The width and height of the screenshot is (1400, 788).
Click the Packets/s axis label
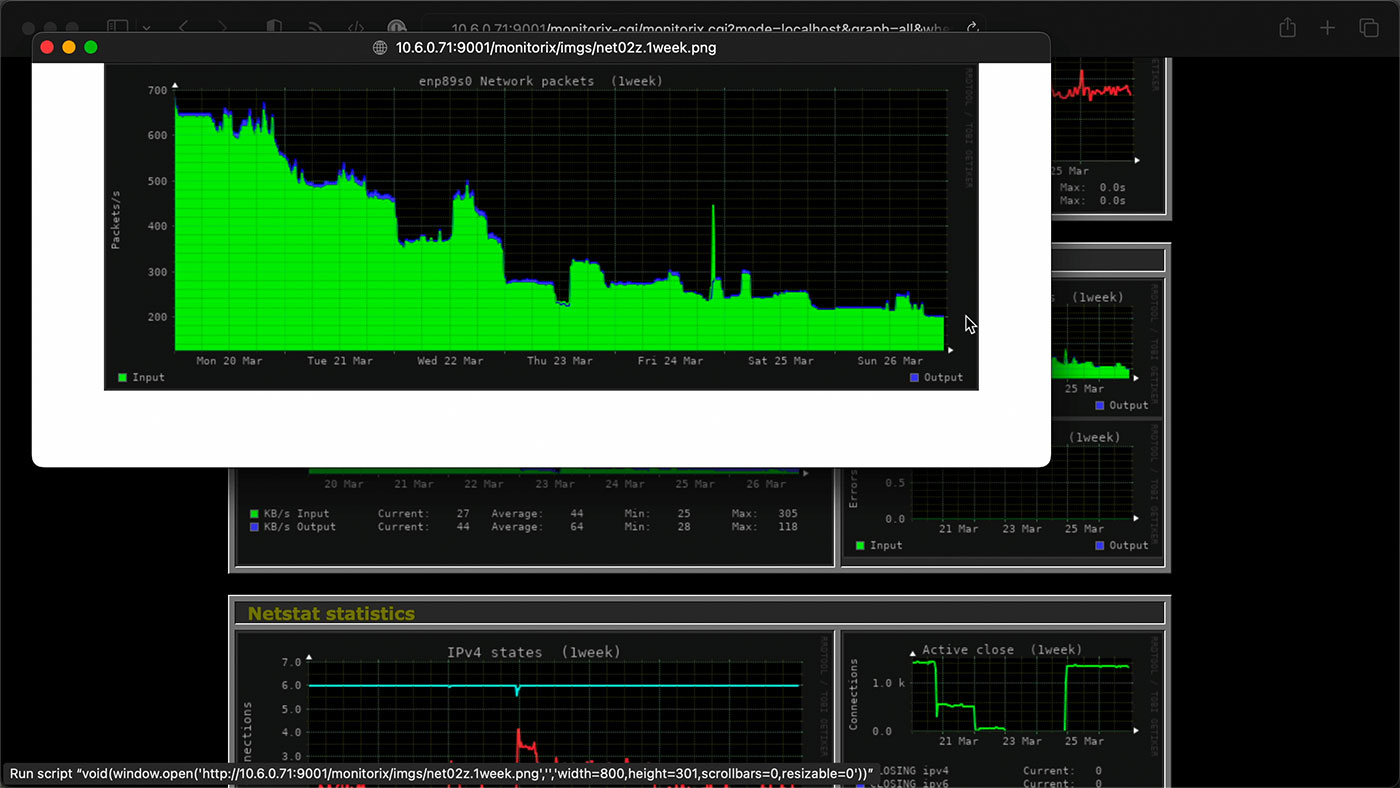pyautogui.click(x=116, y=219)
